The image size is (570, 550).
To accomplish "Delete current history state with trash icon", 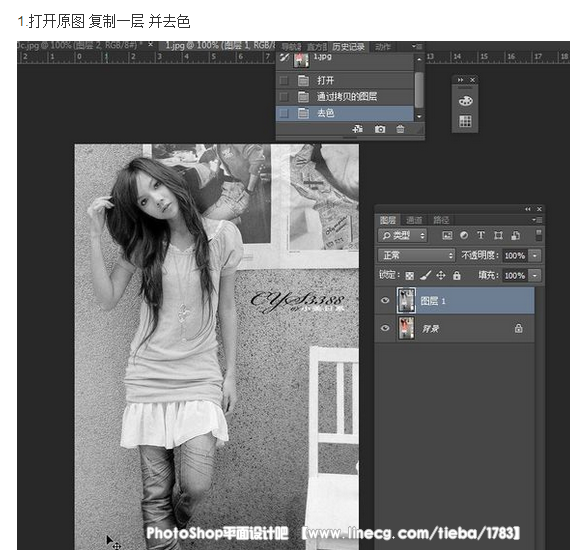I will pyautogui.click(x=400, y=129).
